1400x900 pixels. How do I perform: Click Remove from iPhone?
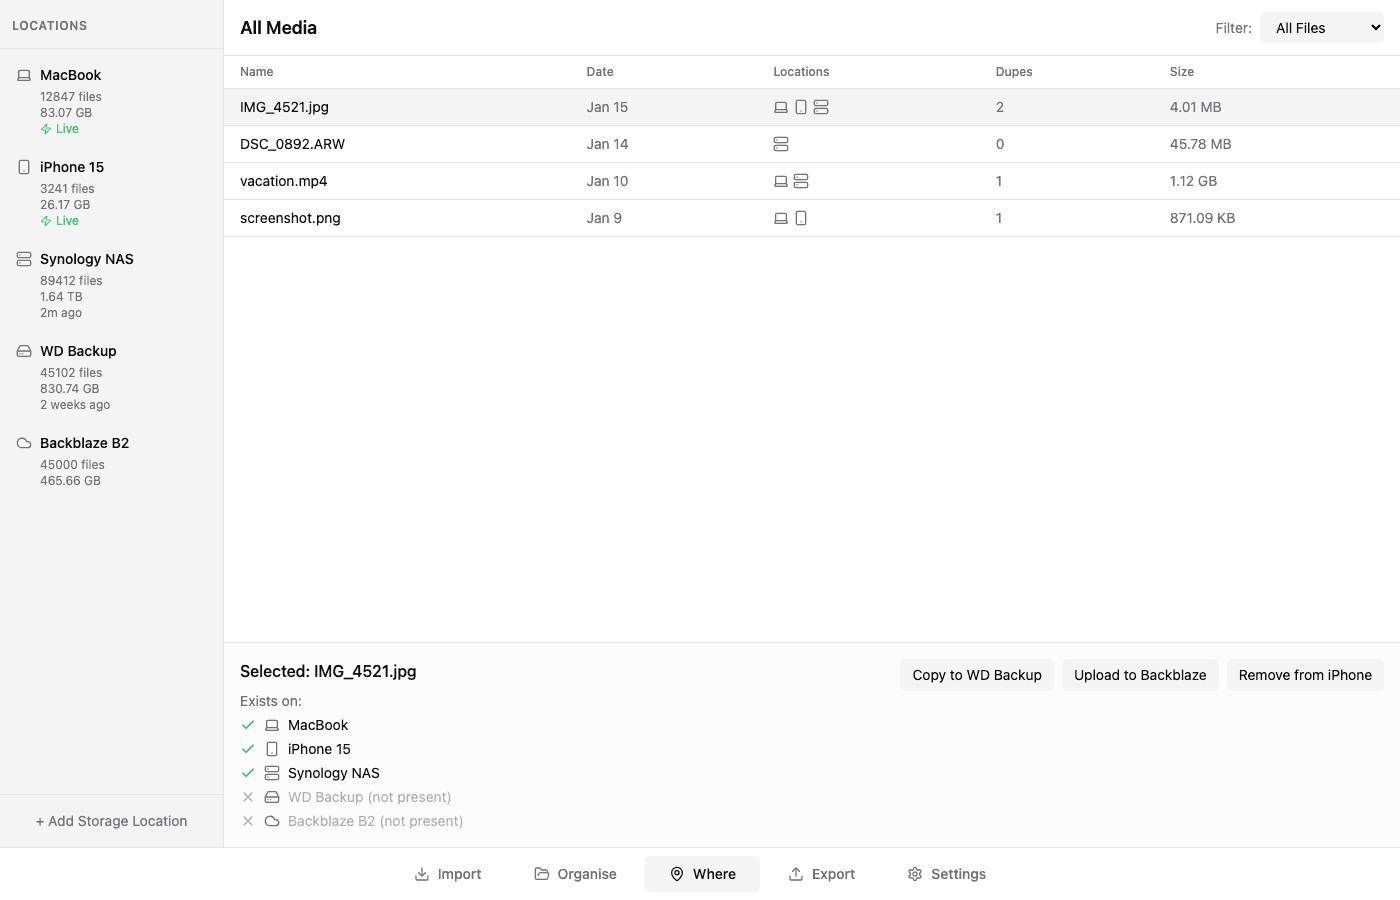[x=1305, y=675]
